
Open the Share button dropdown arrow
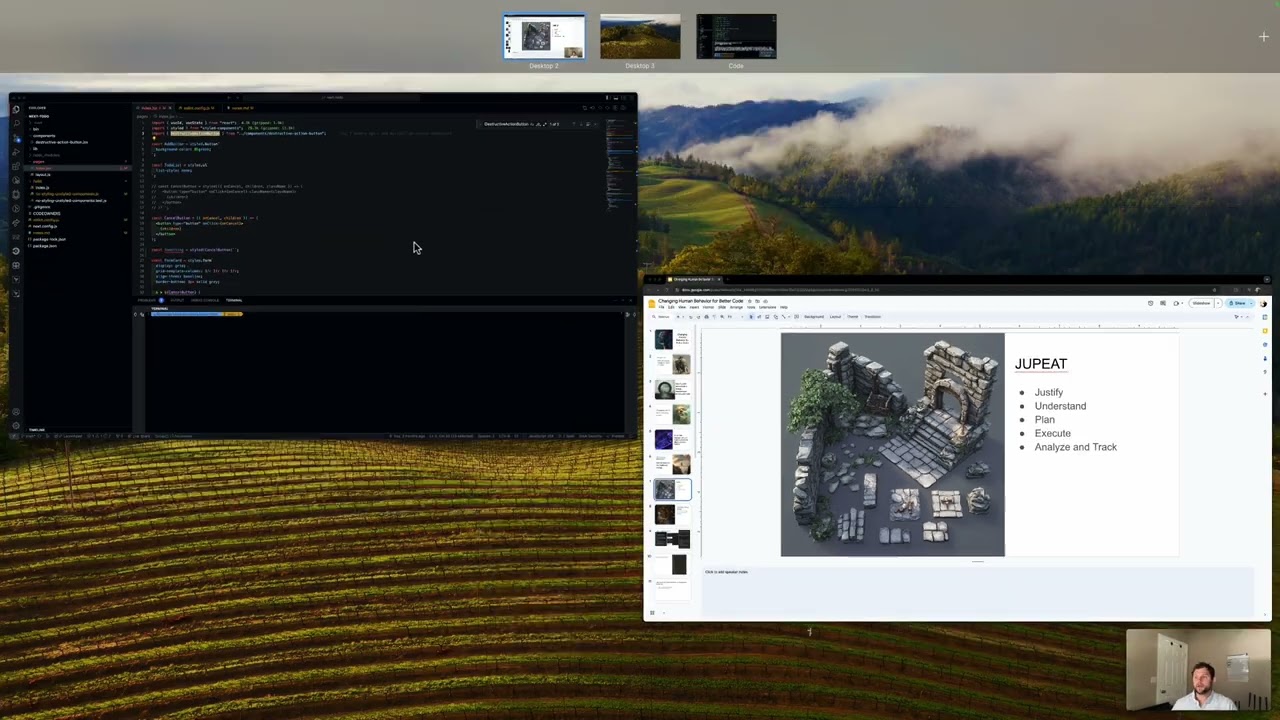pos(1251,303)
